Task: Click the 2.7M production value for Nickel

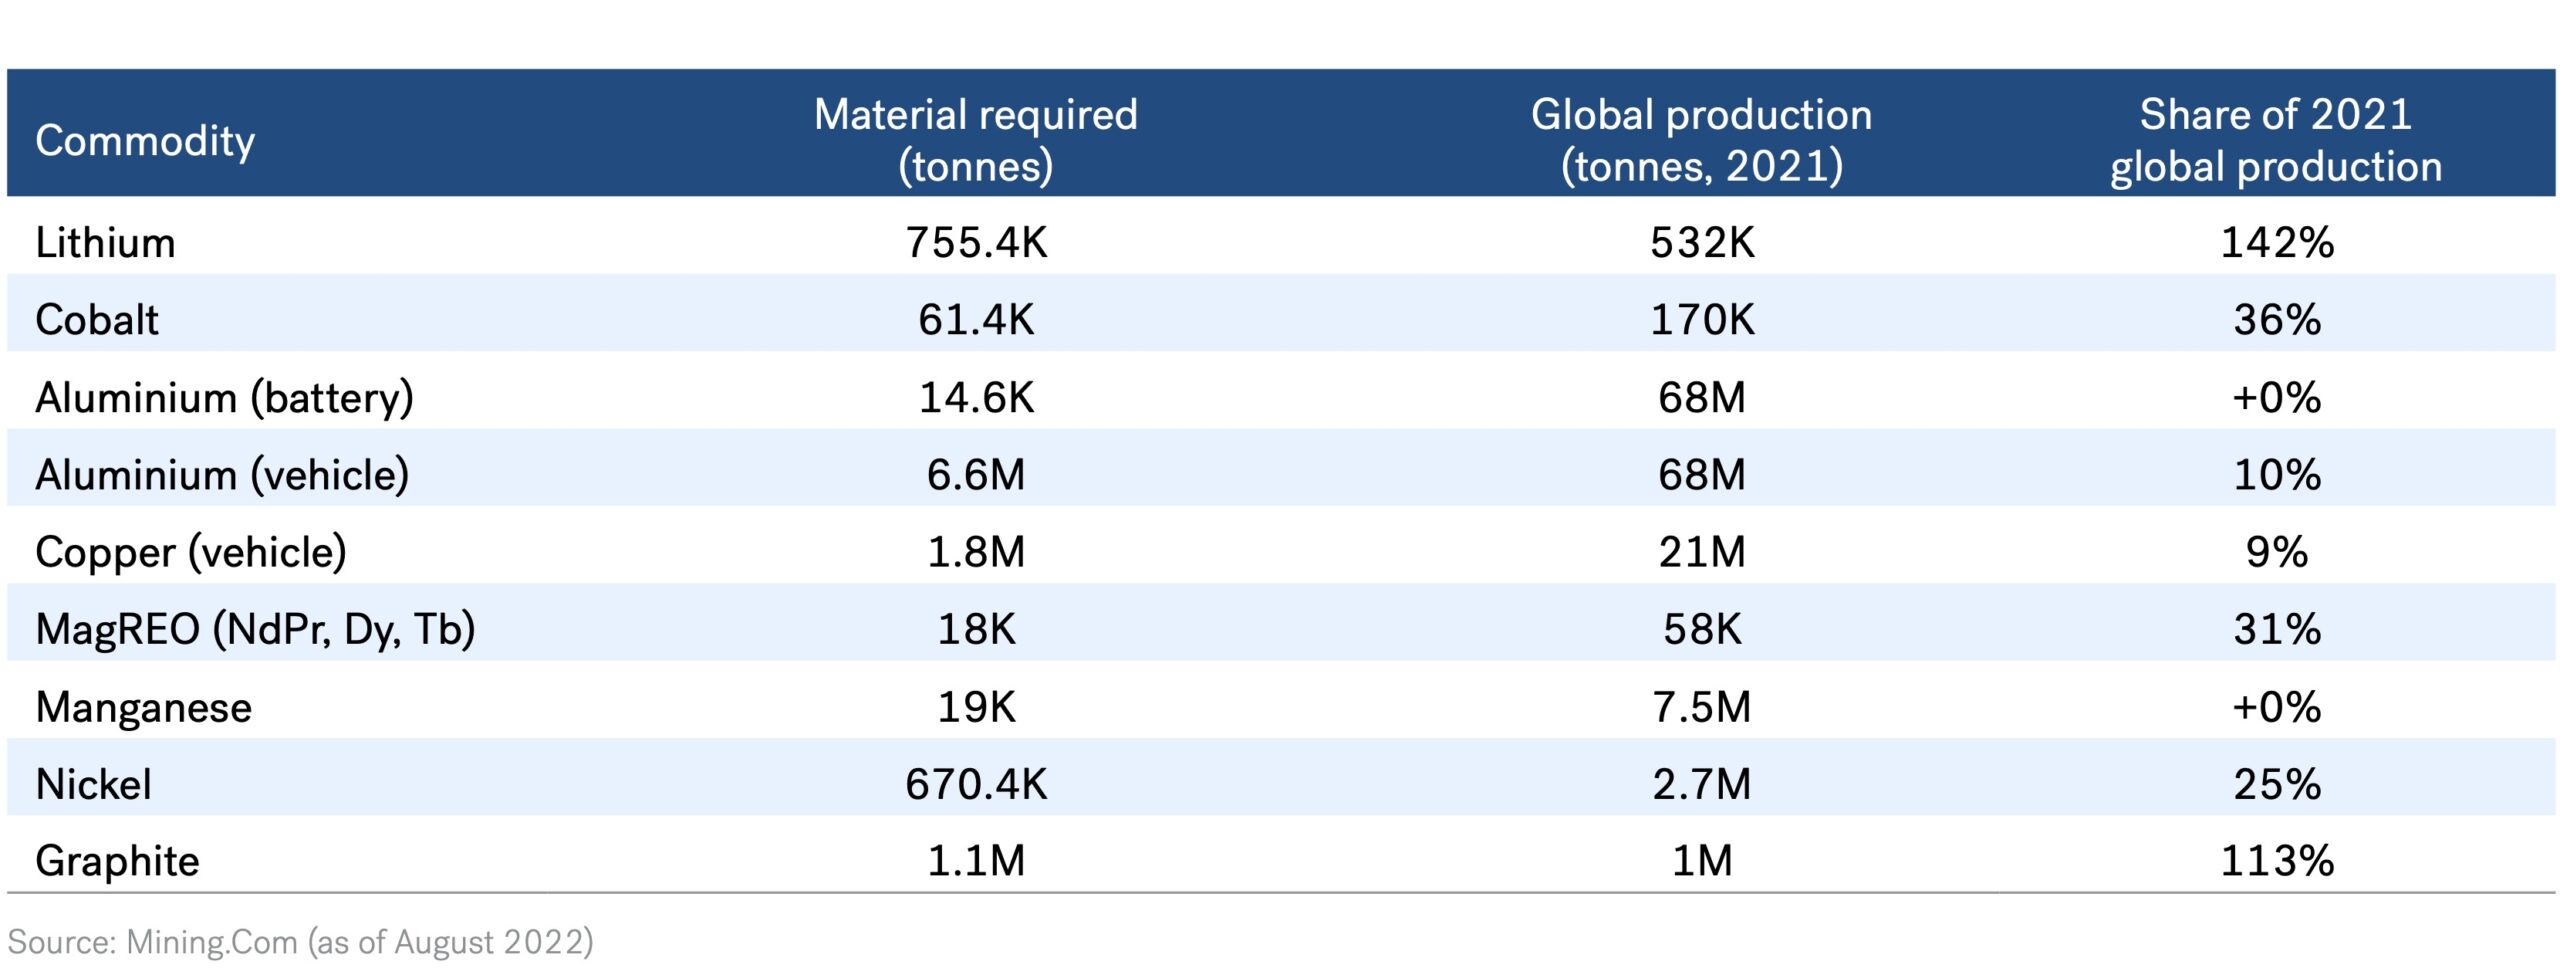Action: [1703, 784]
